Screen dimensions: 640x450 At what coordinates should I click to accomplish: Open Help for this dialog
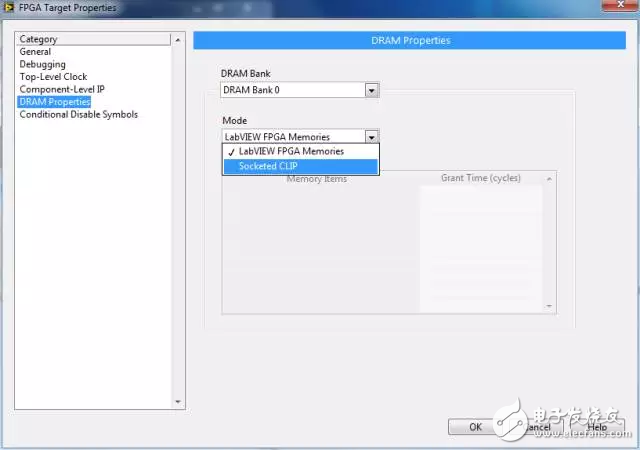tap(597, 427)
